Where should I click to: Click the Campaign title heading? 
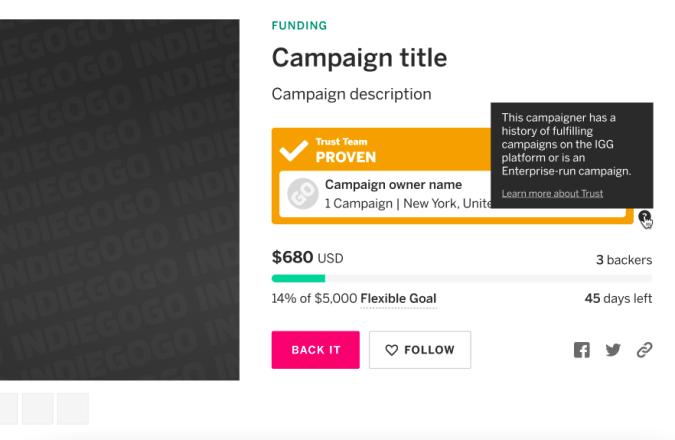[x=359, y=57]
